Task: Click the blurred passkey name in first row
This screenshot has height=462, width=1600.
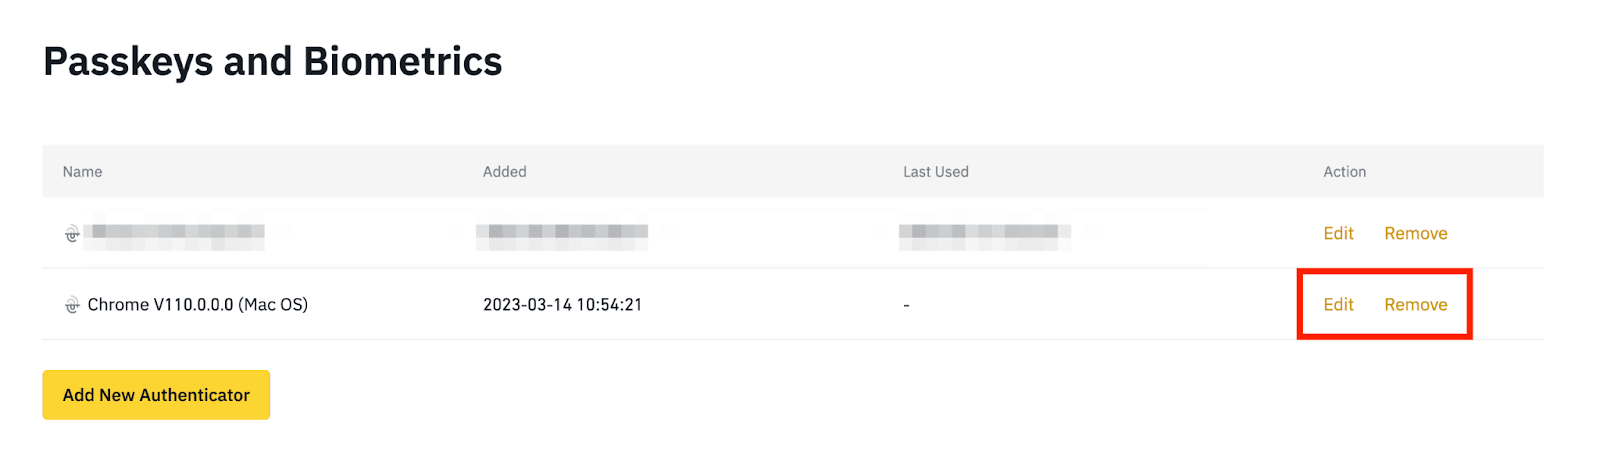Action: coord(176,233)
